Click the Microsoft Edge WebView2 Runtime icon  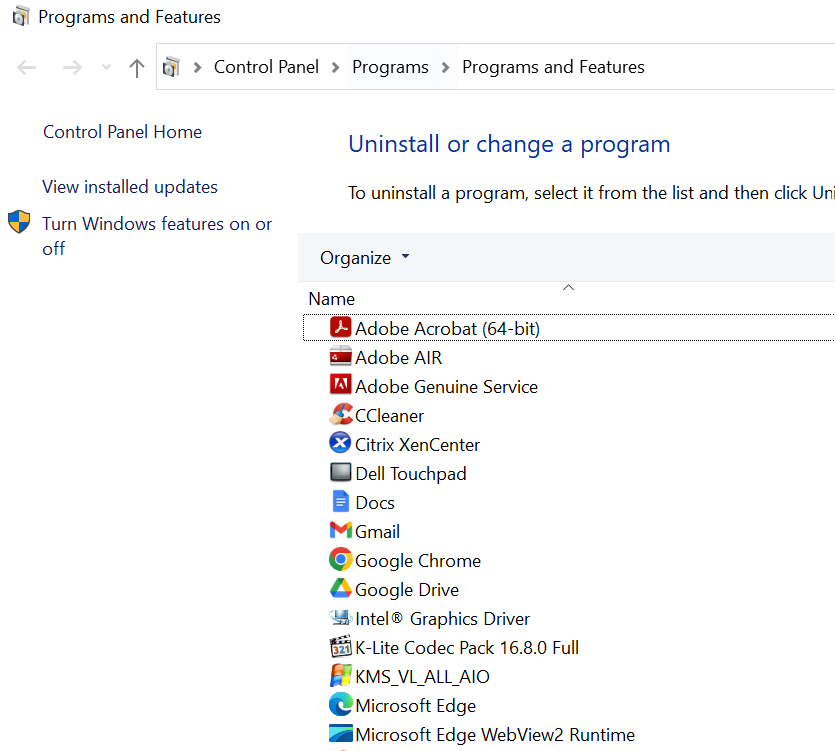(340, 734)
